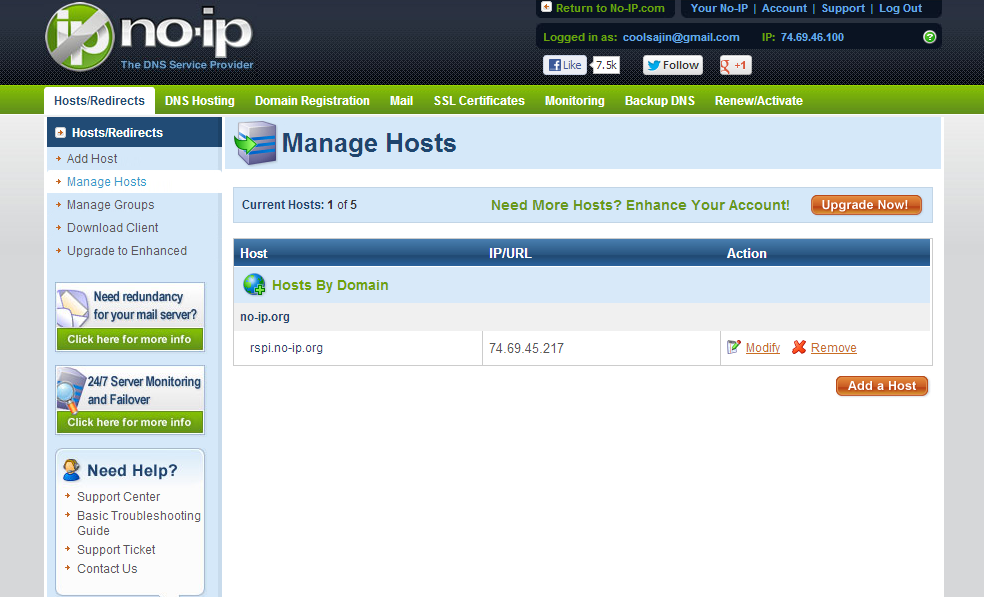Click Log Out

(x=900, y=8)
